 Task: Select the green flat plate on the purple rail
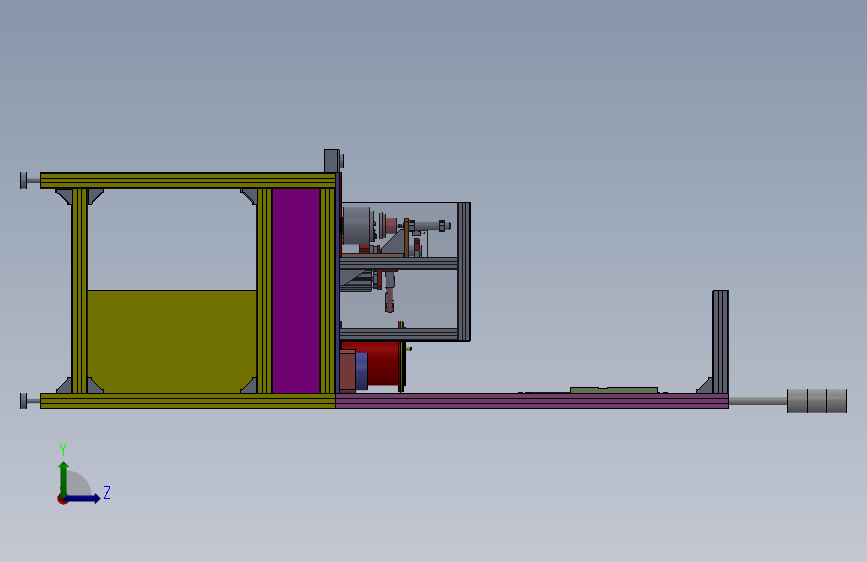coord(614,390)
